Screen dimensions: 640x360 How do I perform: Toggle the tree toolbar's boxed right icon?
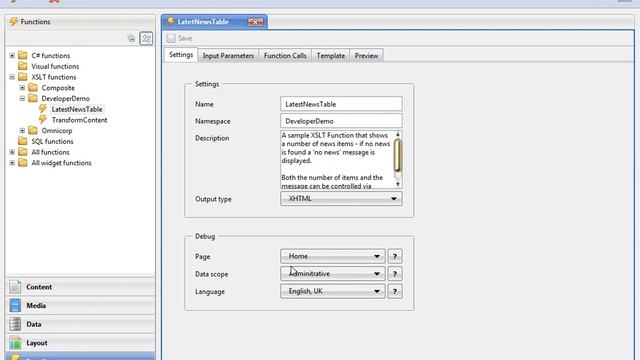tap(146, 38)
